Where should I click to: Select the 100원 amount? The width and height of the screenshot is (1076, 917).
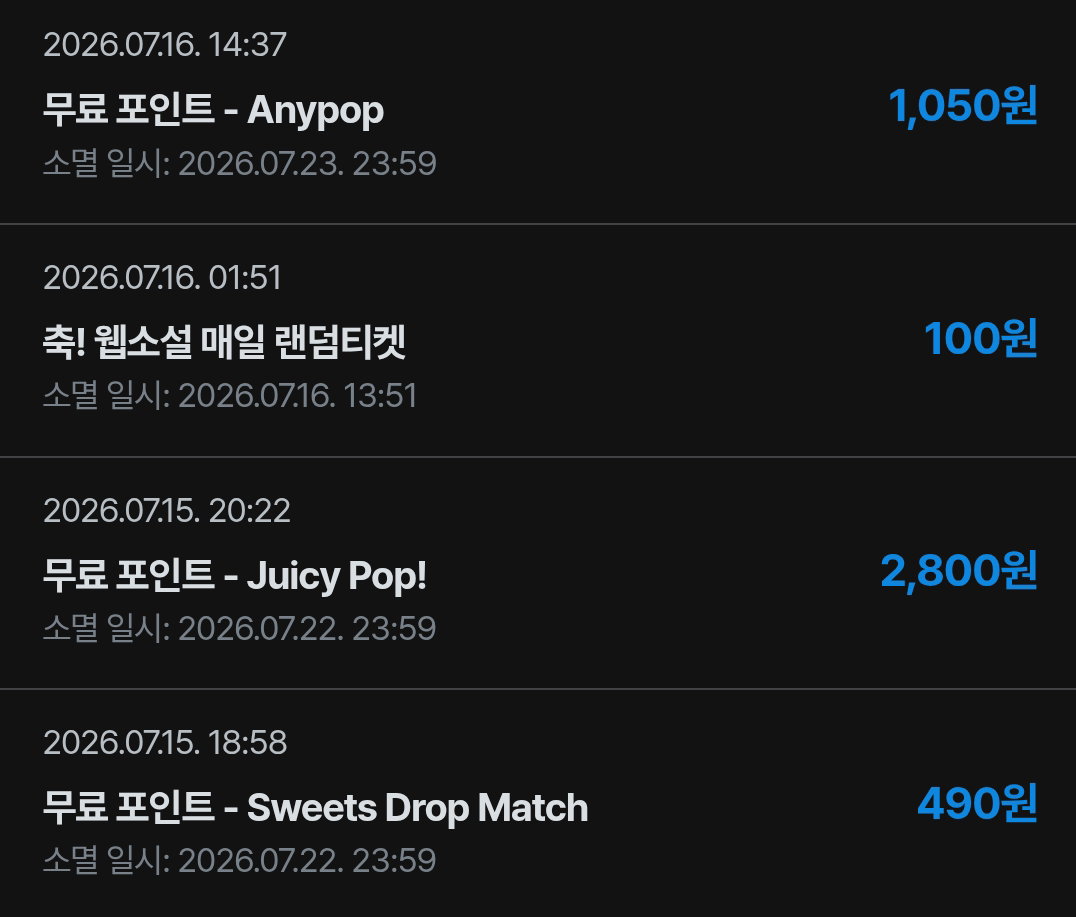point(981,338)
